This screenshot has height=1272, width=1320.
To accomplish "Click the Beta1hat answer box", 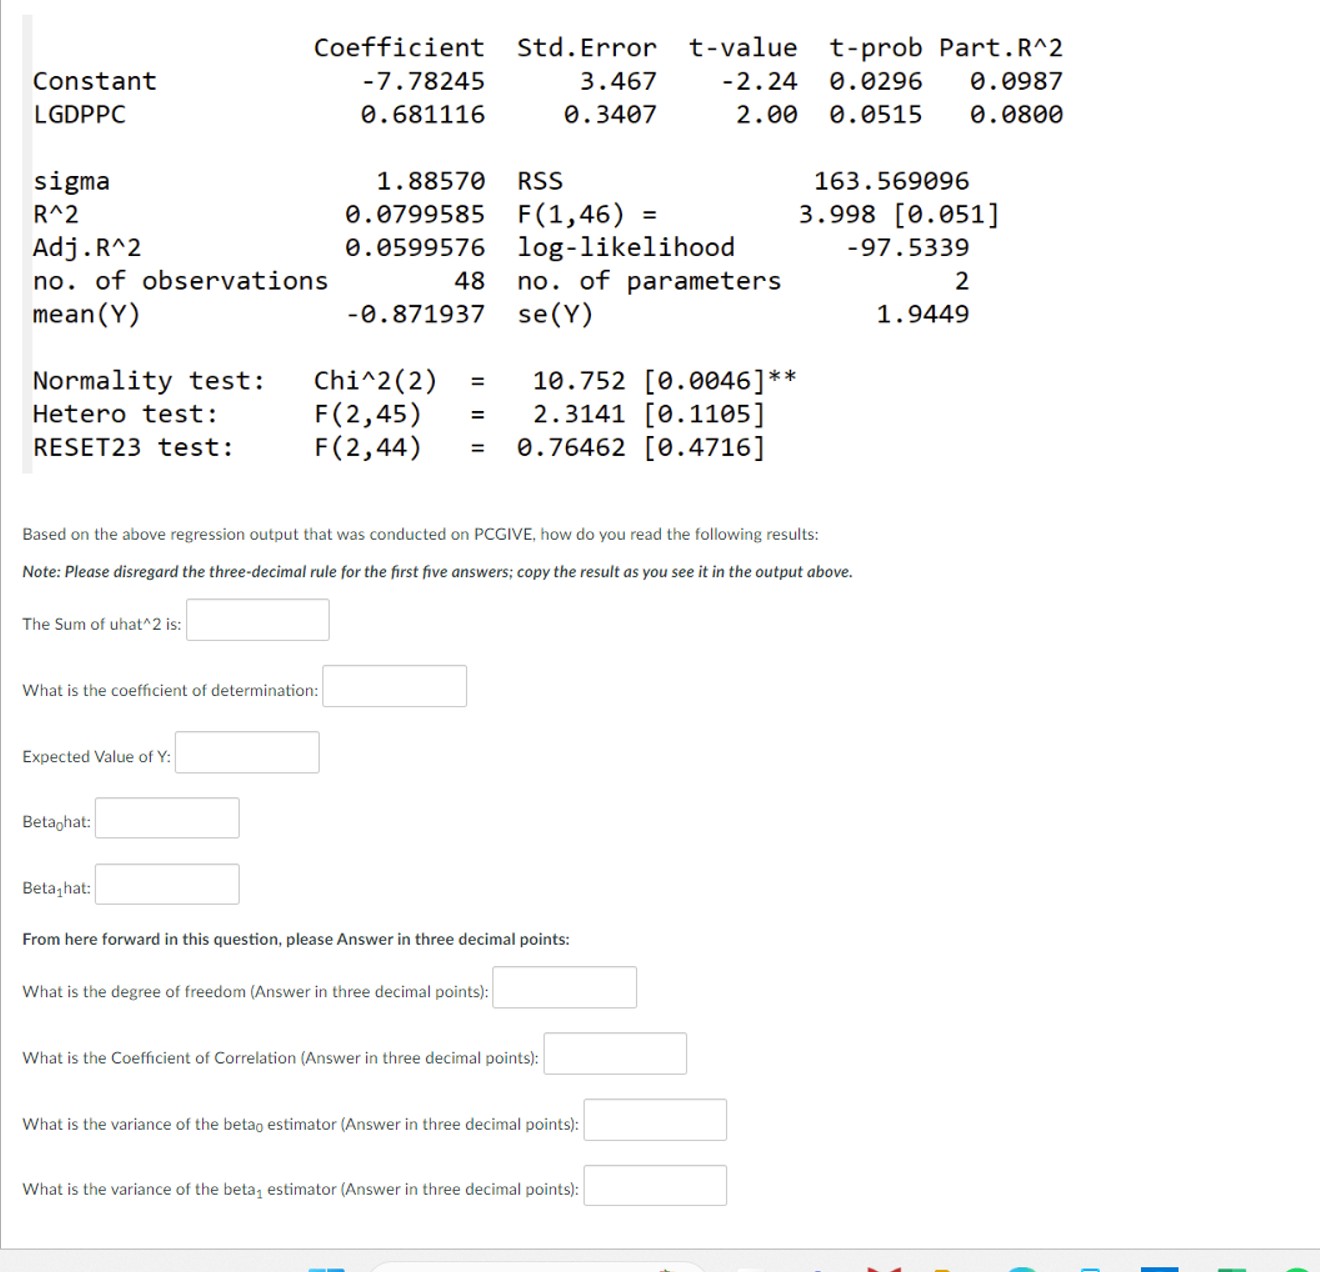I will (x=166, y=884).
